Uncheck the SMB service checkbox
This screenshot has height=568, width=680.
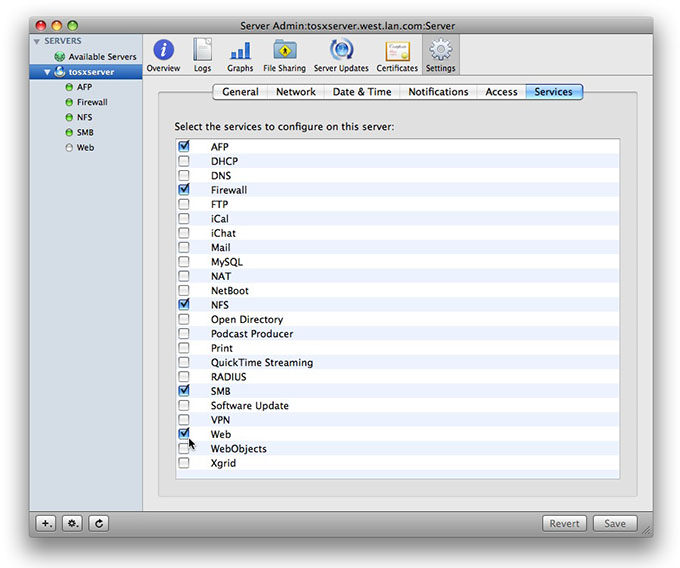coord(184,390)
